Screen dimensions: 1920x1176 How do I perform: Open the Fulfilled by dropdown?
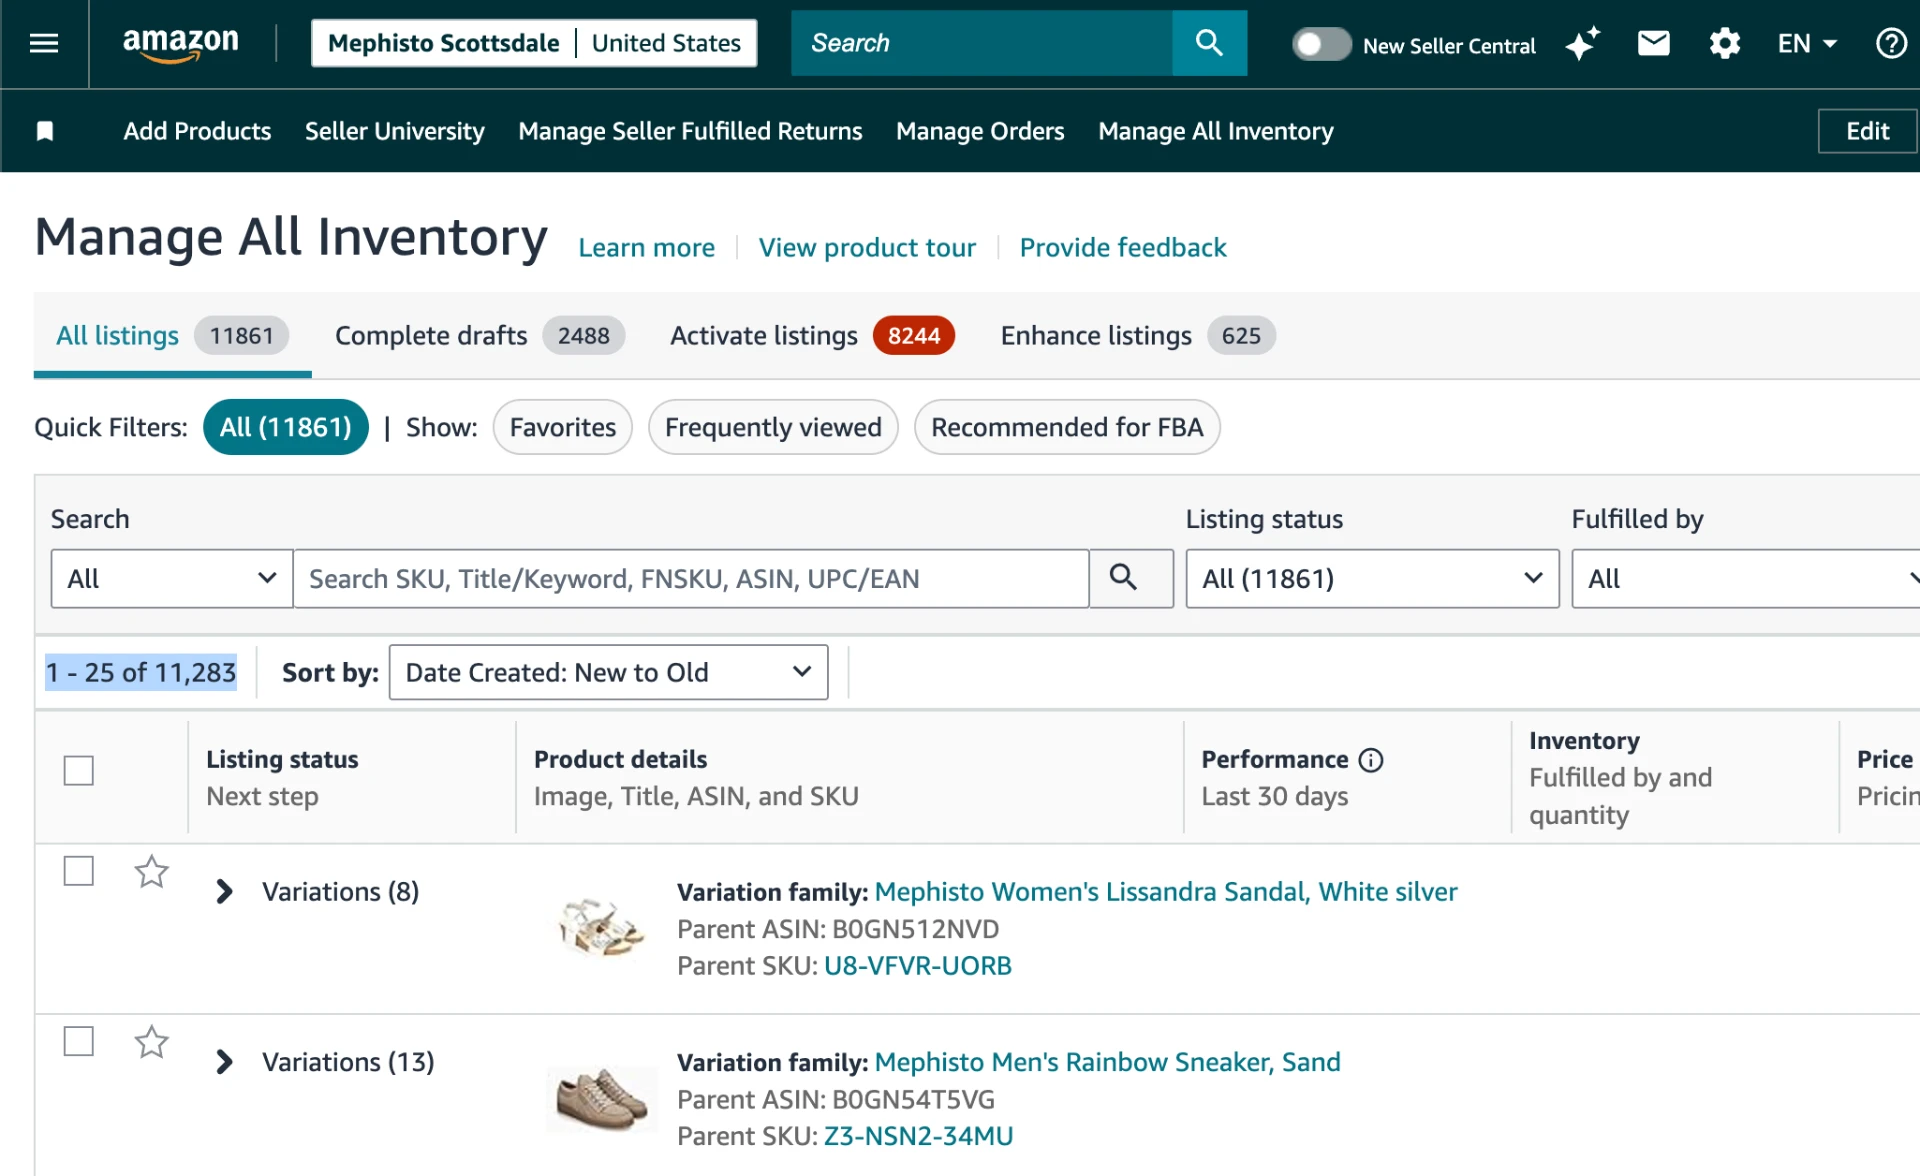(1746, 578)
